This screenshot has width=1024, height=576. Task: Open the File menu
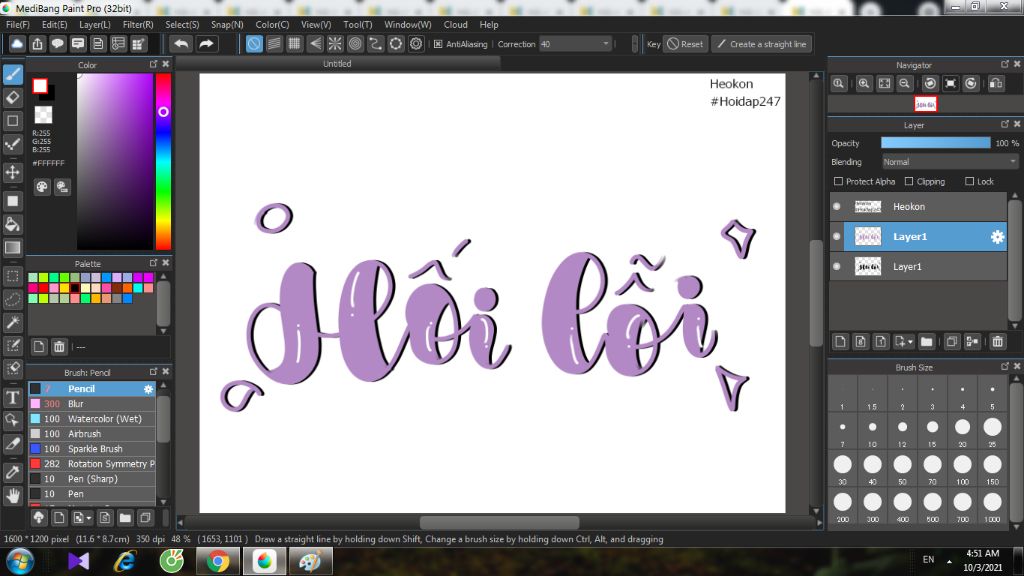(x=18, y=25)
